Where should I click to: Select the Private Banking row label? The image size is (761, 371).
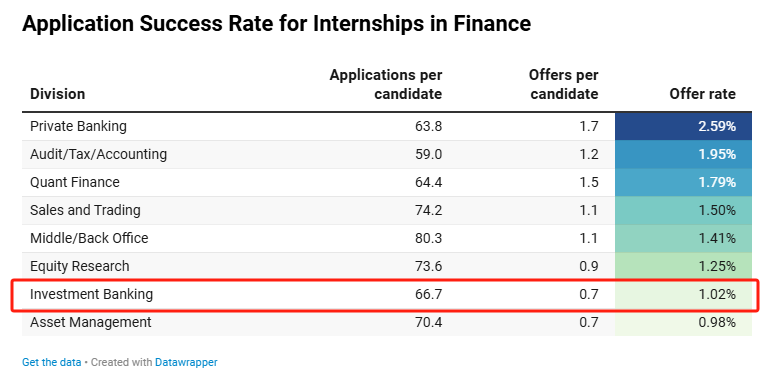pos(78,126)
